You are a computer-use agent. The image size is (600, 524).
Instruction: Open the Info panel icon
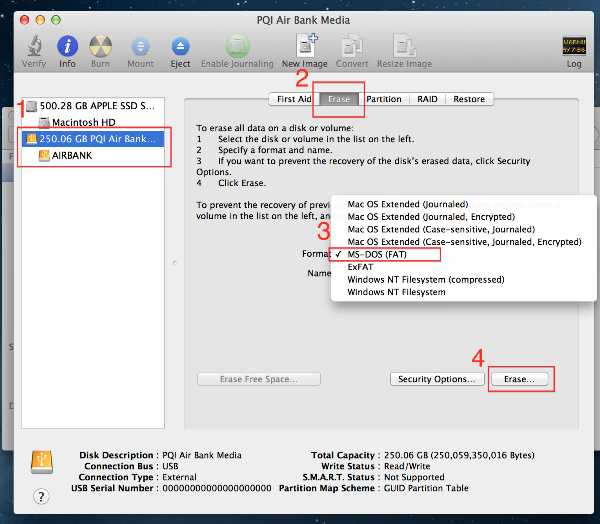(67, 46)
